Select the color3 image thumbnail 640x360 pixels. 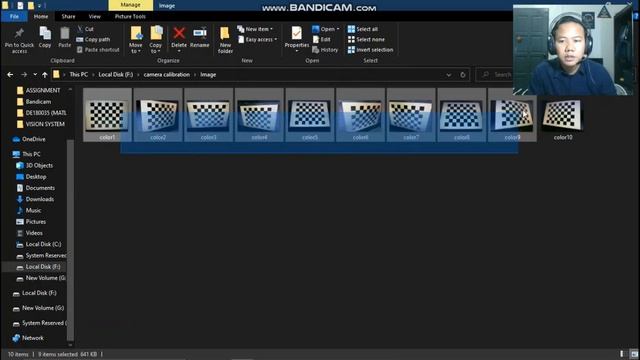[209, 116]
